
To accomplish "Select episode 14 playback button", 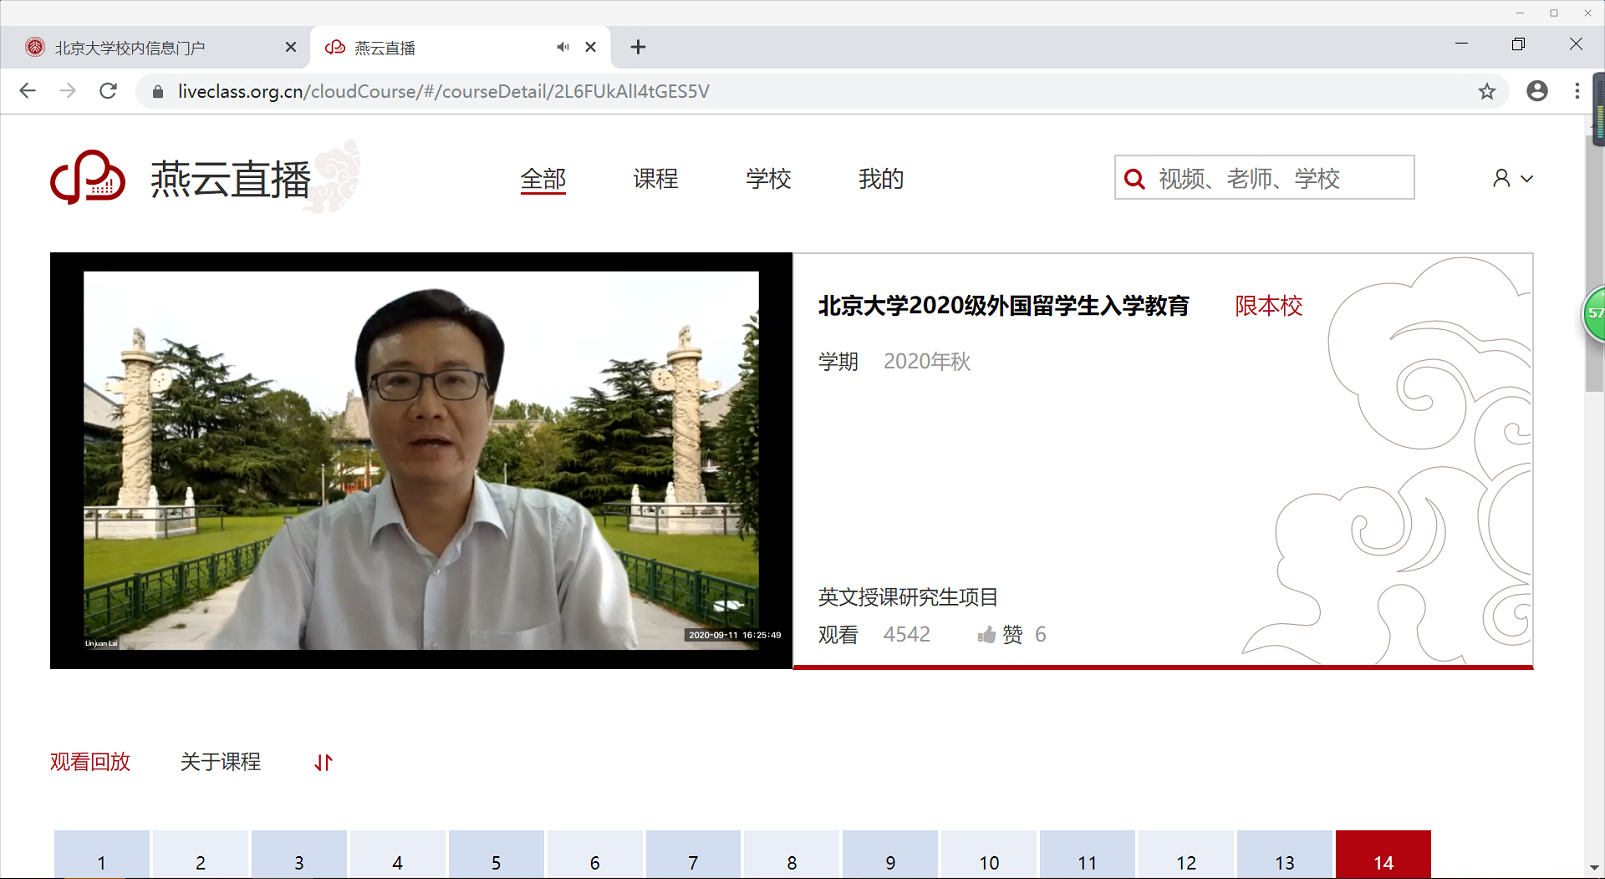I will (x=1383, y=860).
